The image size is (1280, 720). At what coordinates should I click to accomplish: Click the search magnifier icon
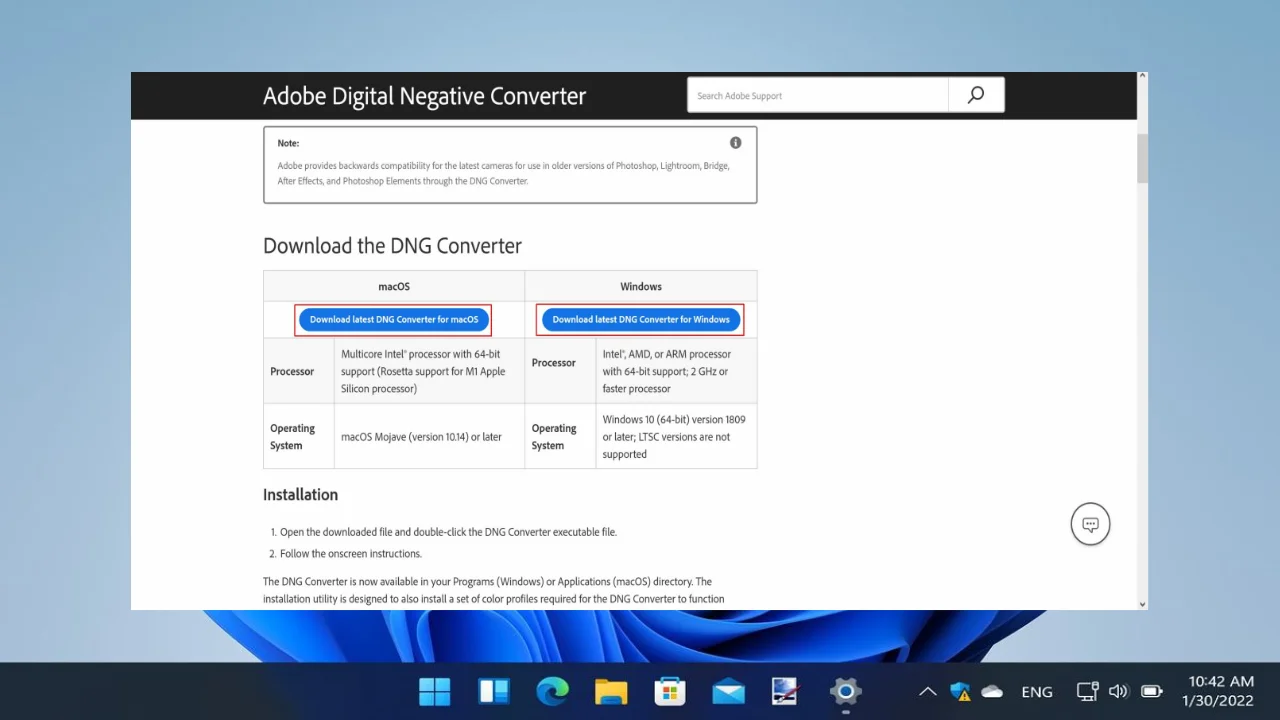[976, 95]
